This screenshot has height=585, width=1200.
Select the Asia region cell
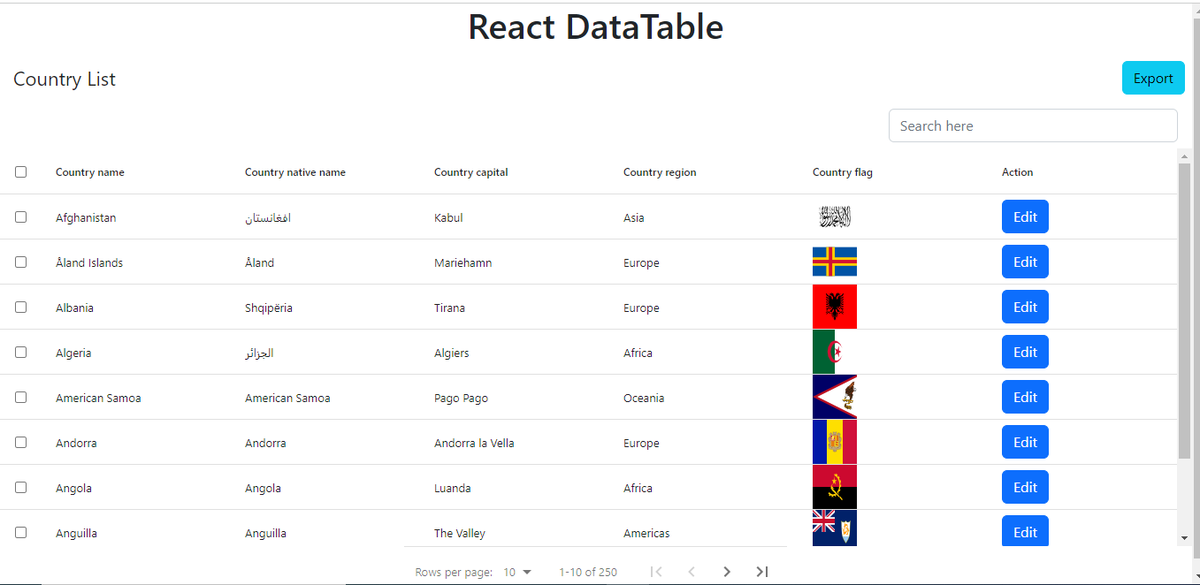(633, 218)
